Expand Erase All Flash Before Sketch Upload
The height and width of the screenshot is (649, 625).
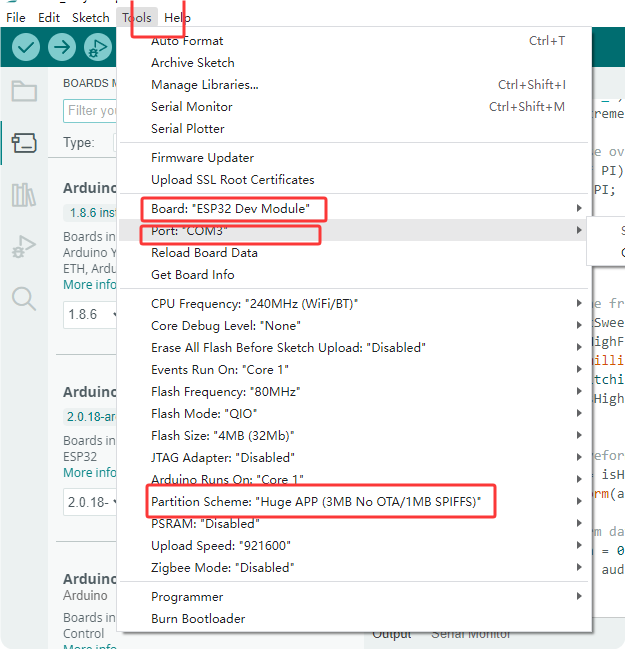(354, 348)
